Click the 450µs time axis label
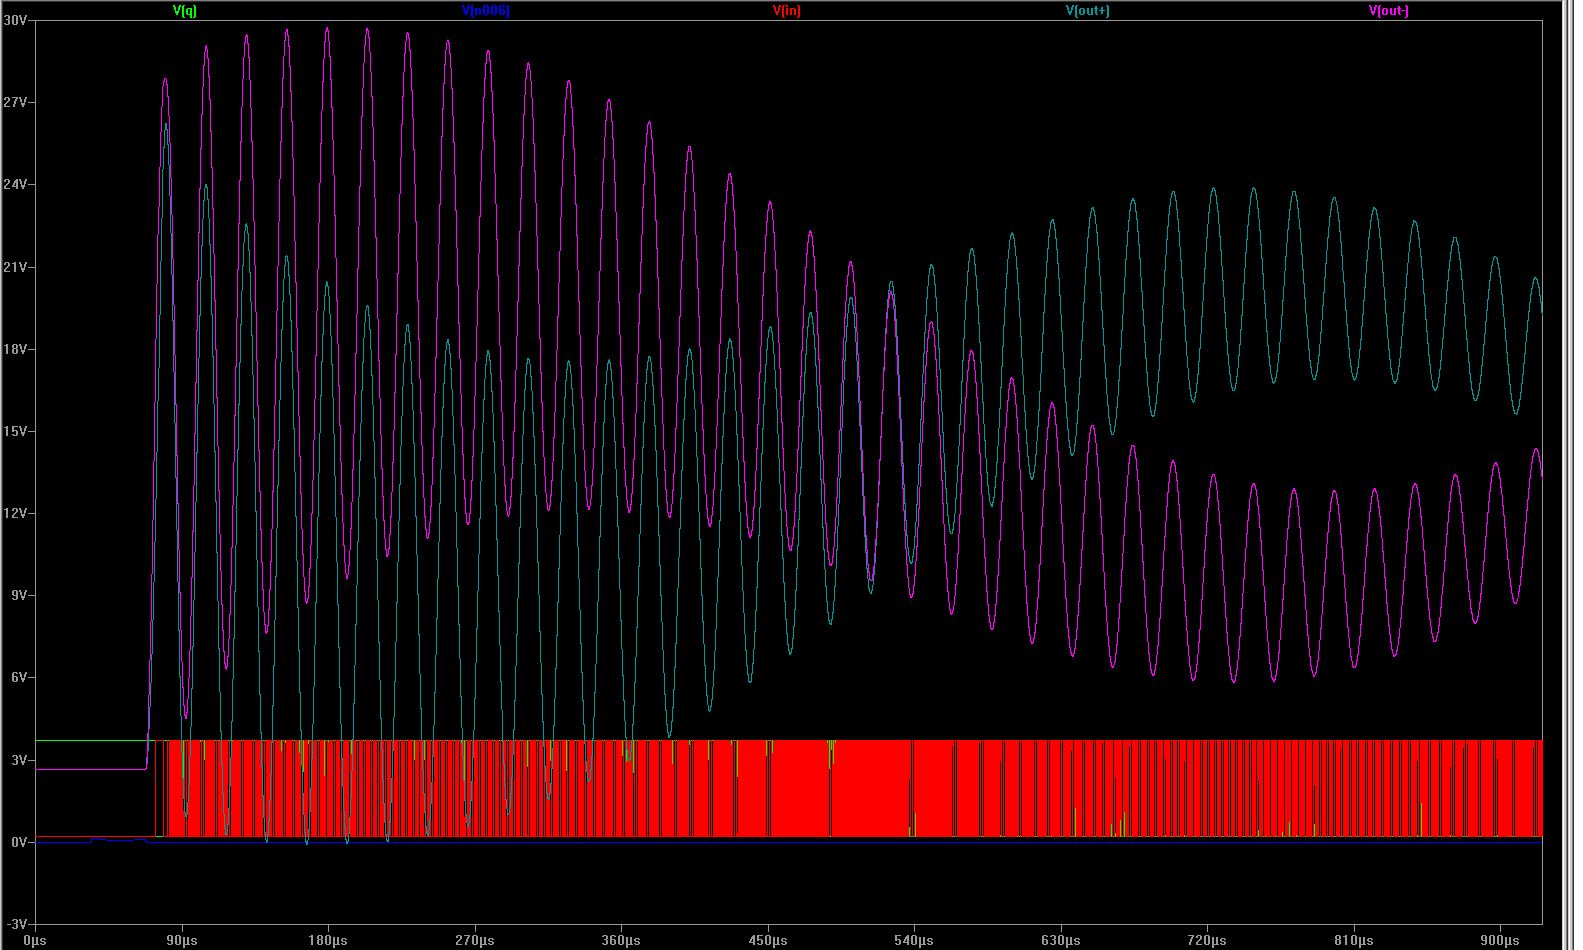Viewport: 1583px width, 950px height. coord(767,941)
